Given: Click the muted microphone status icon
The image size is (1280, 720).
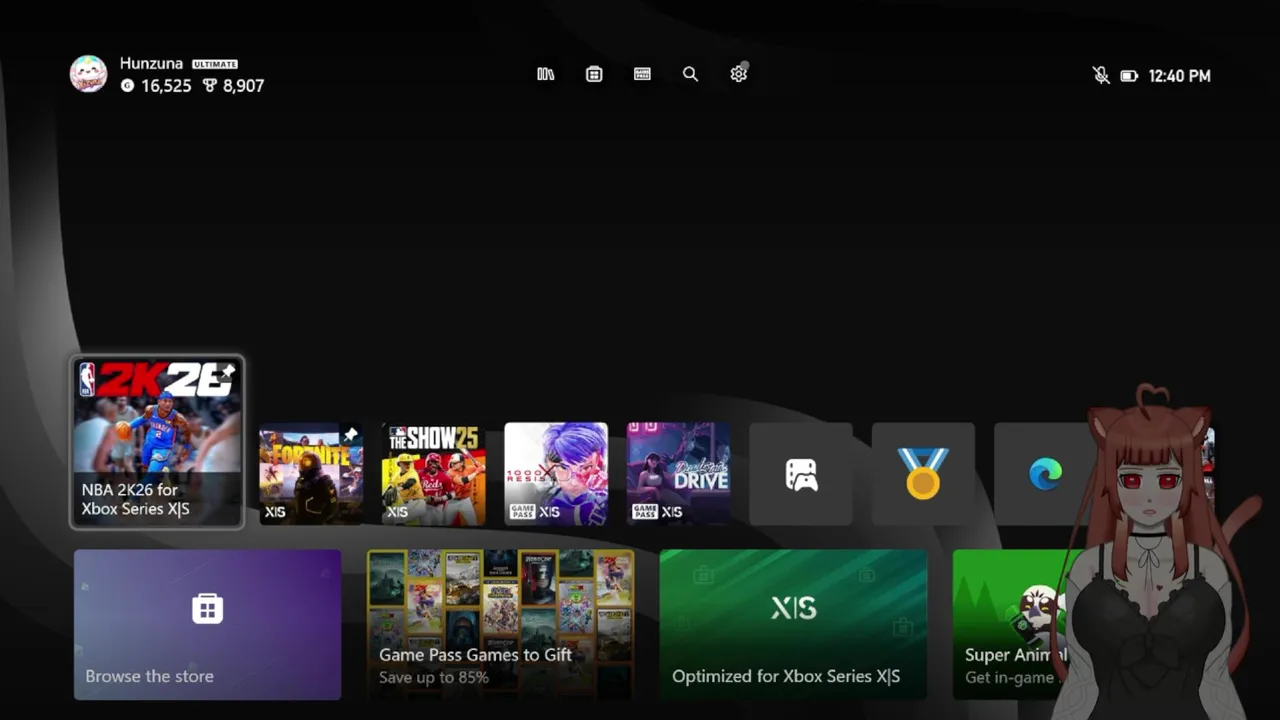Looking at the screenshot, I should click(1101, 75).
